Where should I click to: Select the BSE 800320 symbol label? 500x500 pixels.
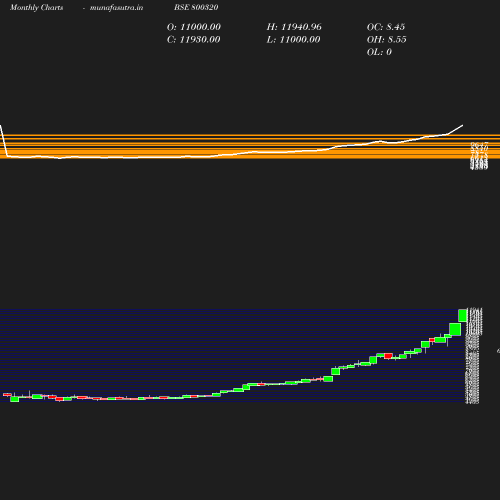pyautogui.click(x=196, y=7)
